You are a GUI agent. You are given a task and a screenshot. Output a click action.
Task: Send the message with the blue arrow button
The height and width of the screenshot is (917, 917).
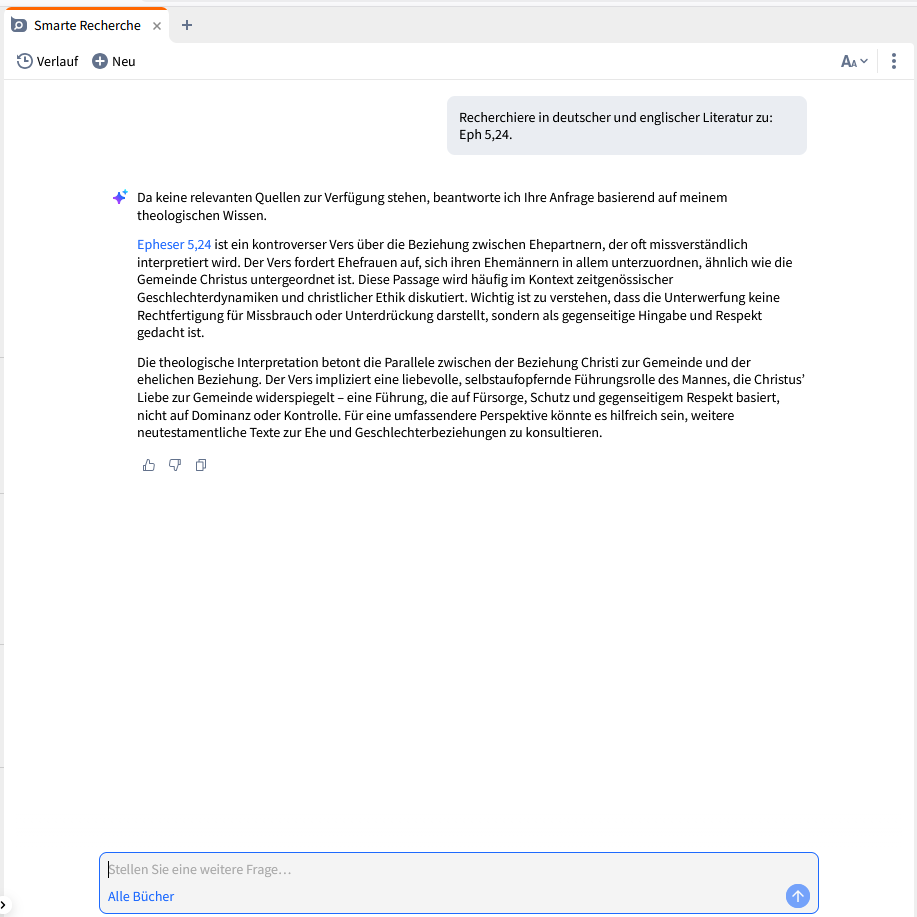797,896
